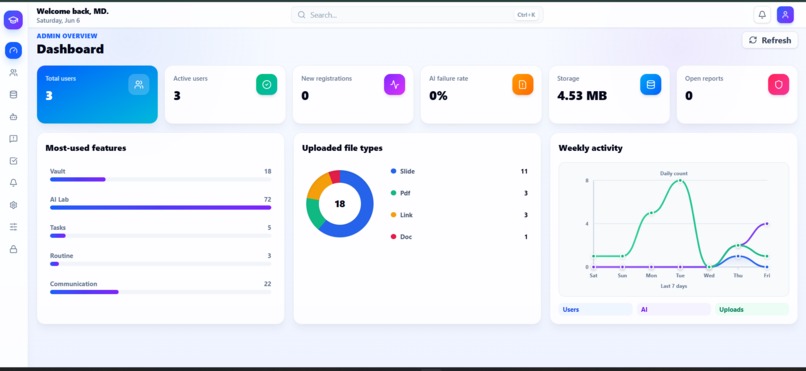
Task: Click the AI Lab usage bar
Action: (x=160, y=208)
